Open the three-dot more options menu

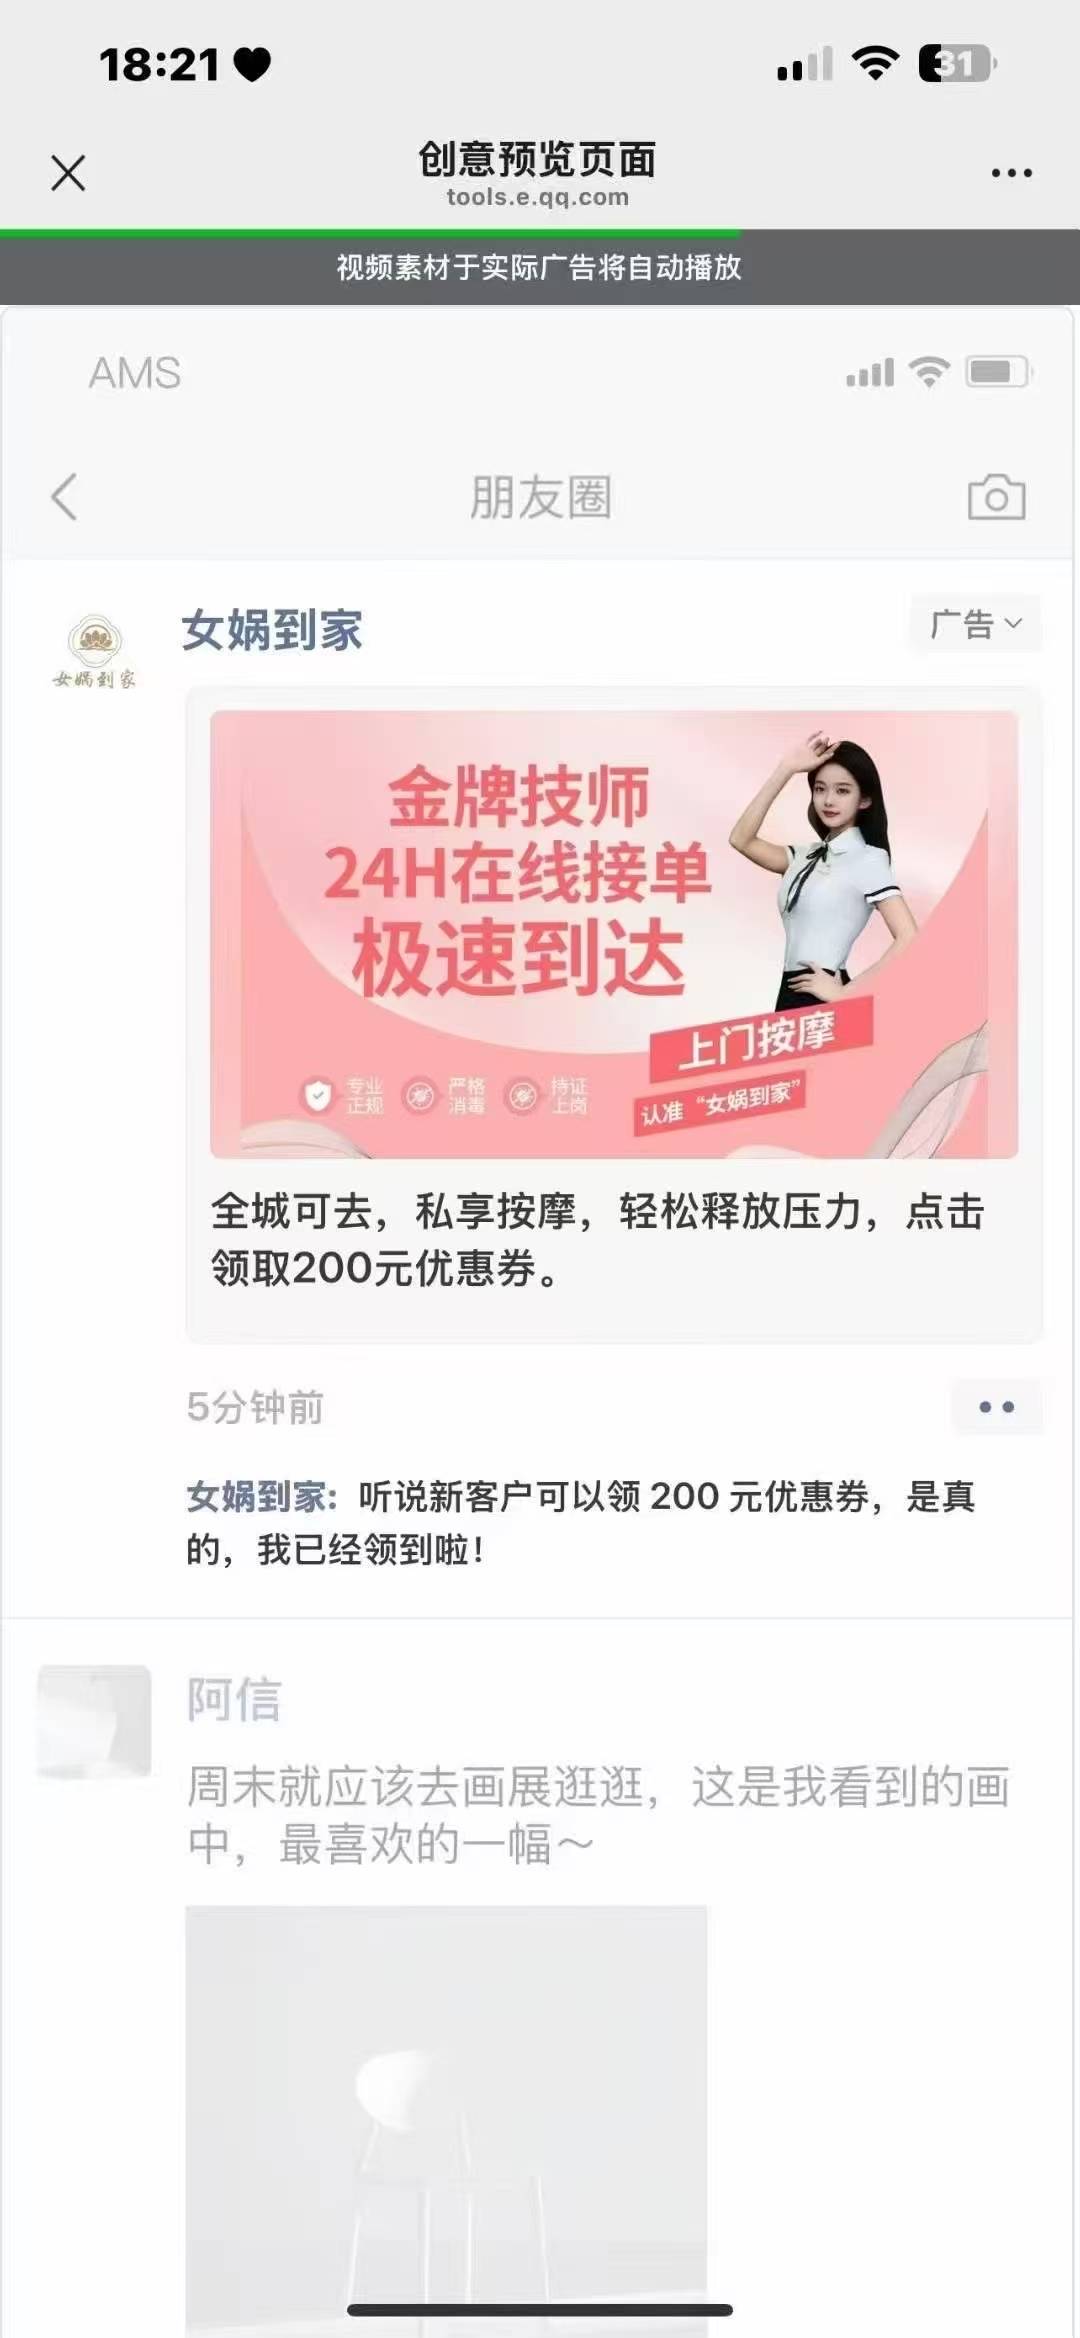tap(1011, 173)
